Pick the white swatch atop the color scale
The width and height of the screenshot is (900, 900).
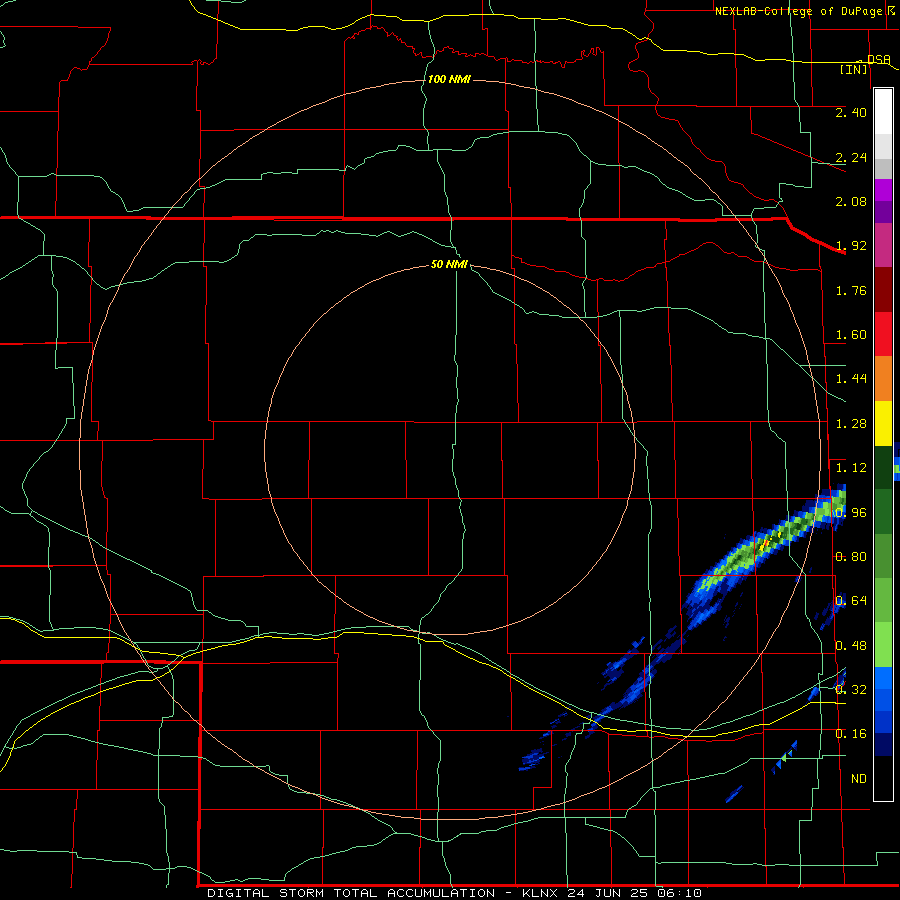tap(883, 112)
